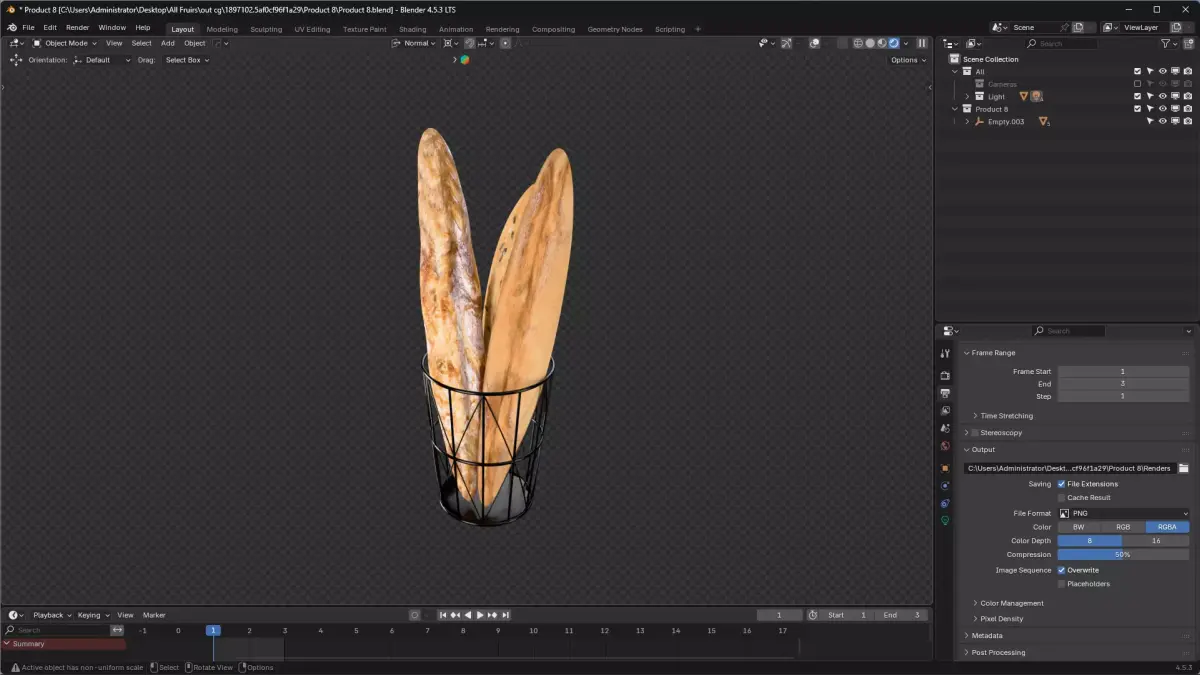
Task: Enable the Placeholders checkbox
Action: pos(1062,584)
